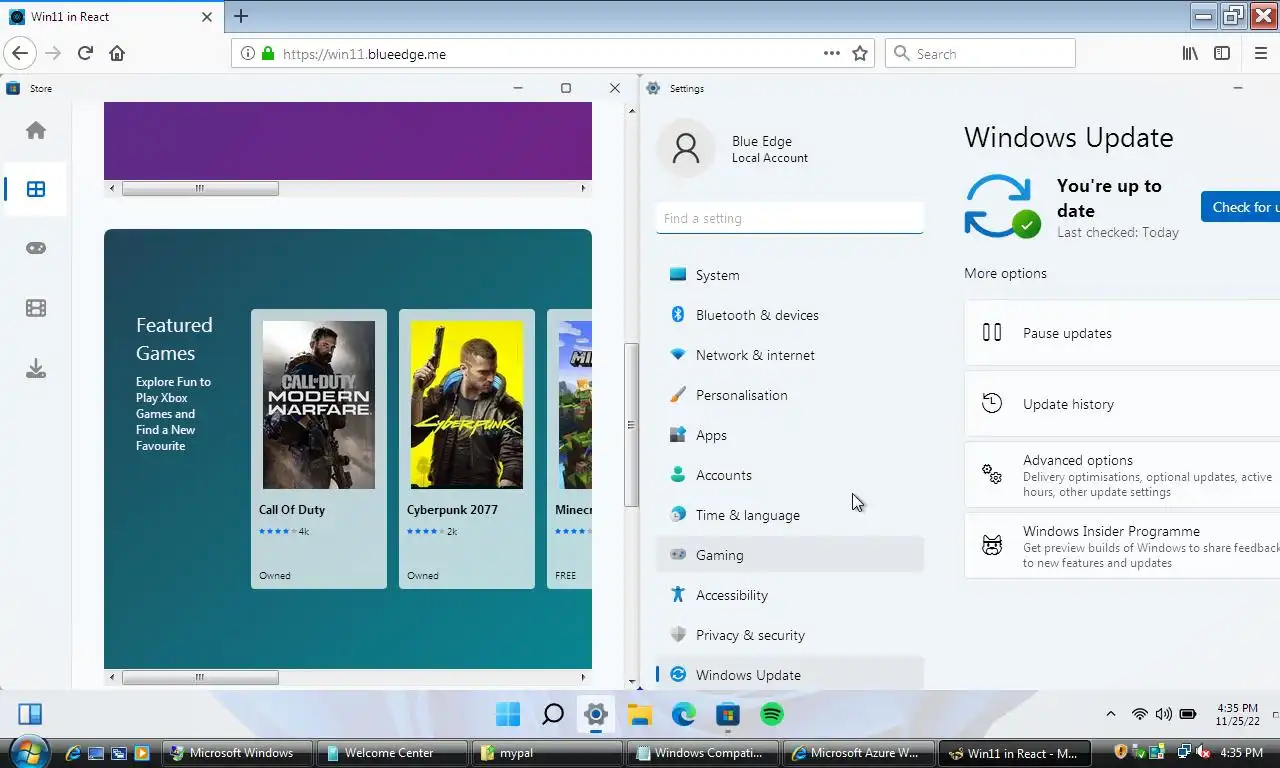Open Network & internet settings
The image size is (1280, 768).
pos(790,355)
